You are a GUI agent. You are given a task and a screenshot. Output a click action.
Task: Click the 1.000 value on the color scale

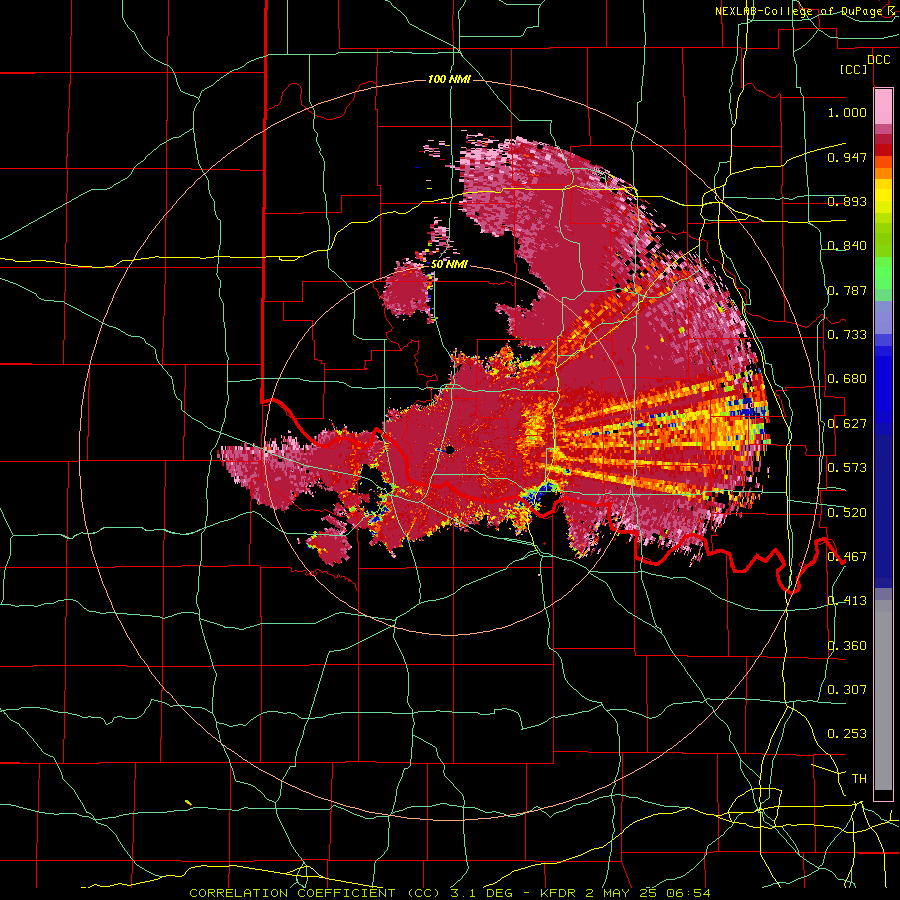(847, 112)
